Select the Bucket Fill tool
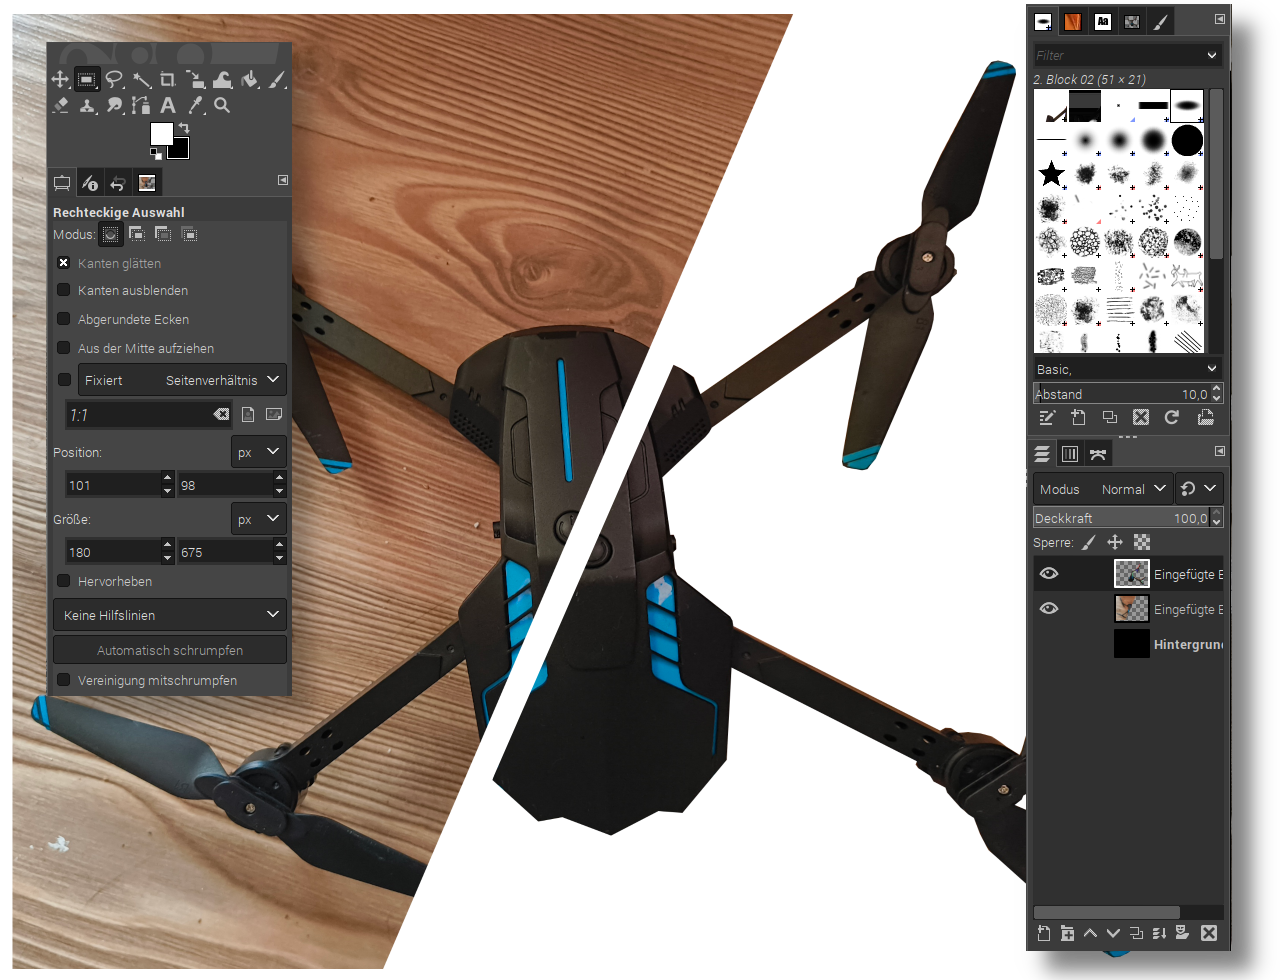The width and height of the screenshot is (1280, 980). pos(250,79)
